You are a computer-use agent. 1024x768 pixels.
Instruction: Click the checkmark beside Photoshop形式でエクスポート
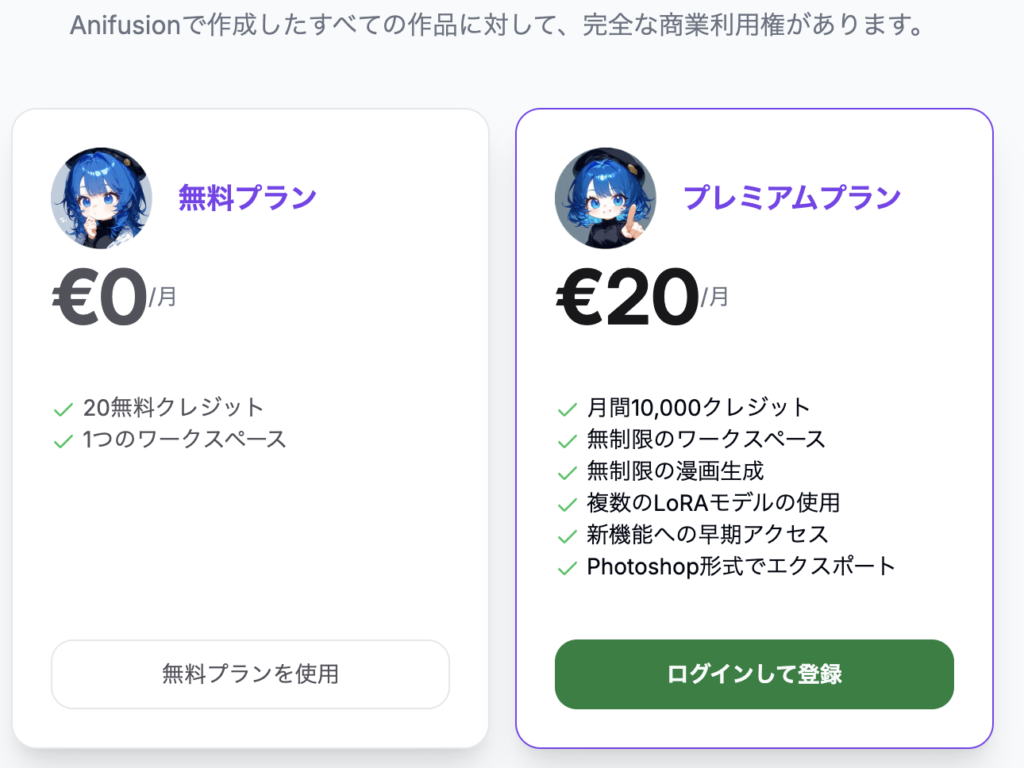(x=568, y=568)
